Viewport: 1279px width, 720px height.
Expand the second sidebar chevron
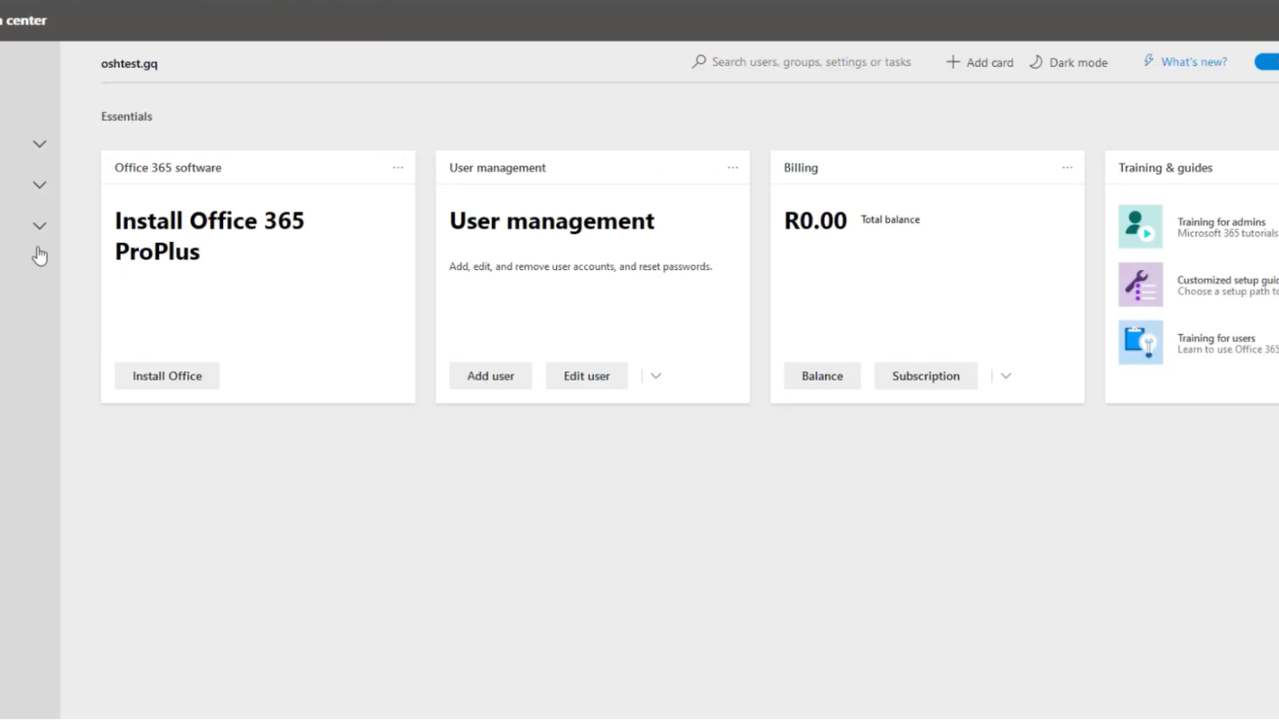pos(39,185)
